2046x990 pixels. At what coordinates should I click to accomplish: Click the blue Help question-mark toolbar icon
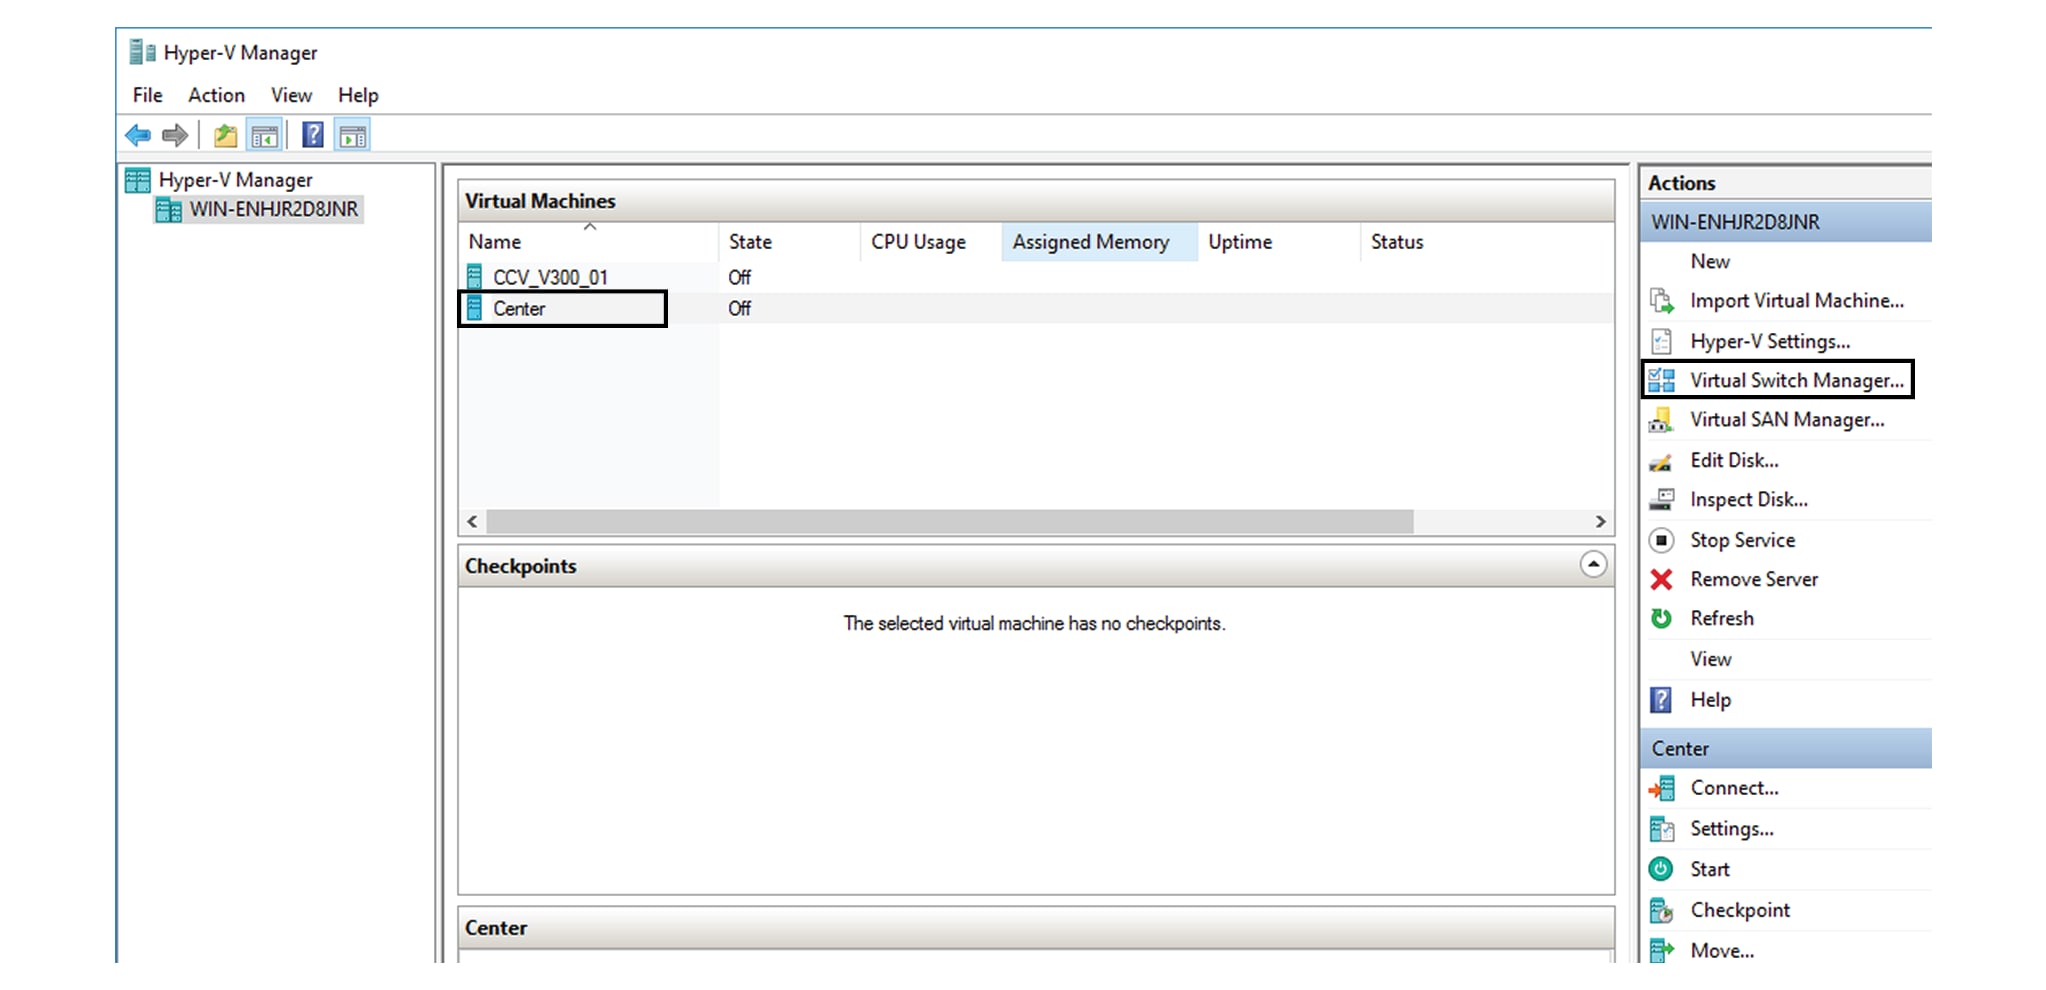(313, 135)
